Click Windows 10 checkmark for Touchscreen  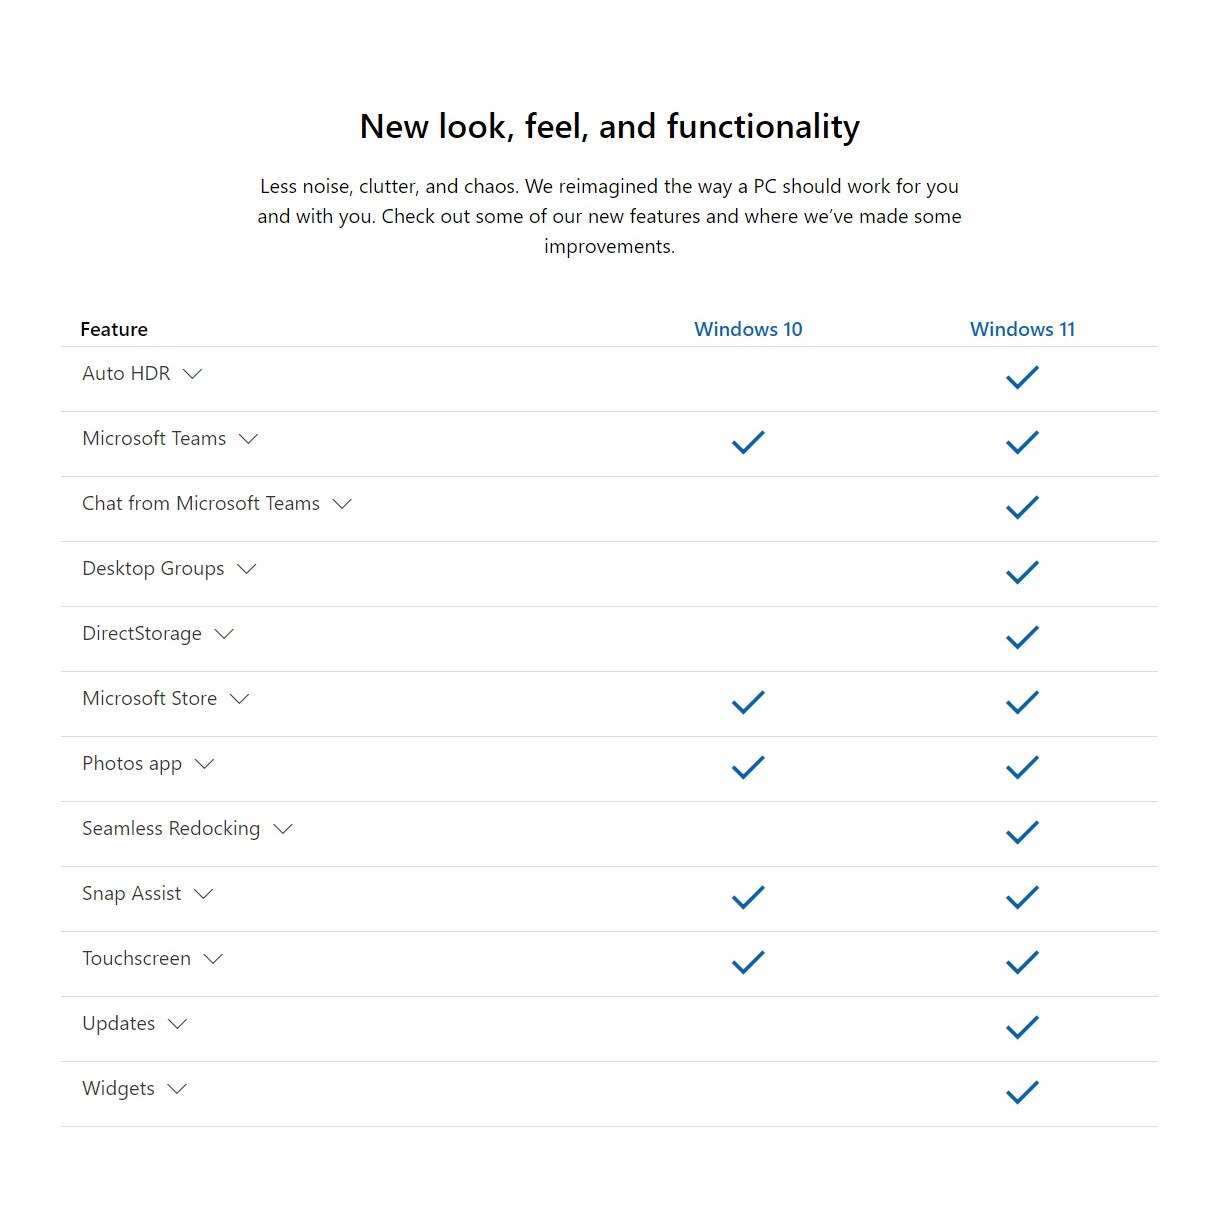coord(748,962)
